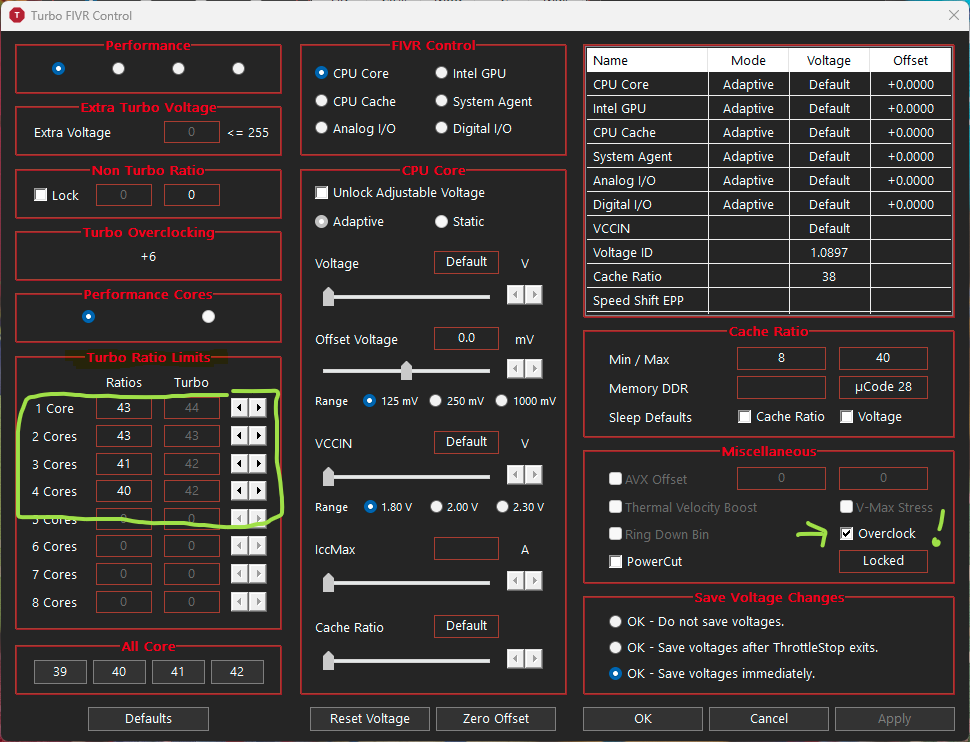This screenshot has width=970, height=742.
Task: Increase the 3 Cores turbo ratio arrow
Action: click(258, 464)
